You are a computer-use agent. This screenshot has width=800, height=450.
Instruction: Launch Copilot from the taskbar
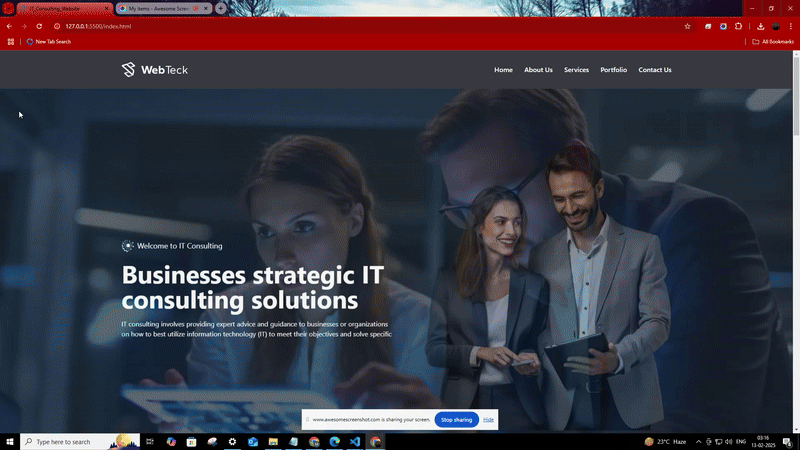[x=171, y=442]
